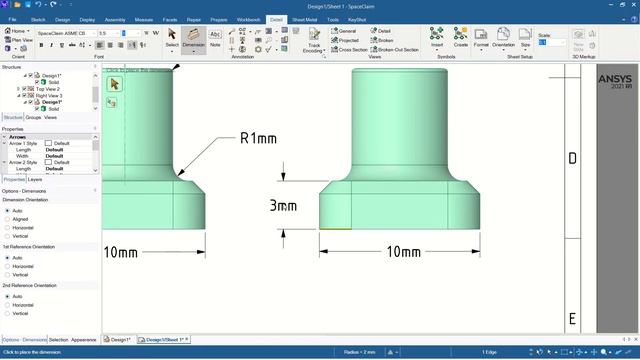Viewport: 640px width, 360px height.
Task: Open font size 3.5 dropdown
Action: pyautogui.click(x=118, y=33)
